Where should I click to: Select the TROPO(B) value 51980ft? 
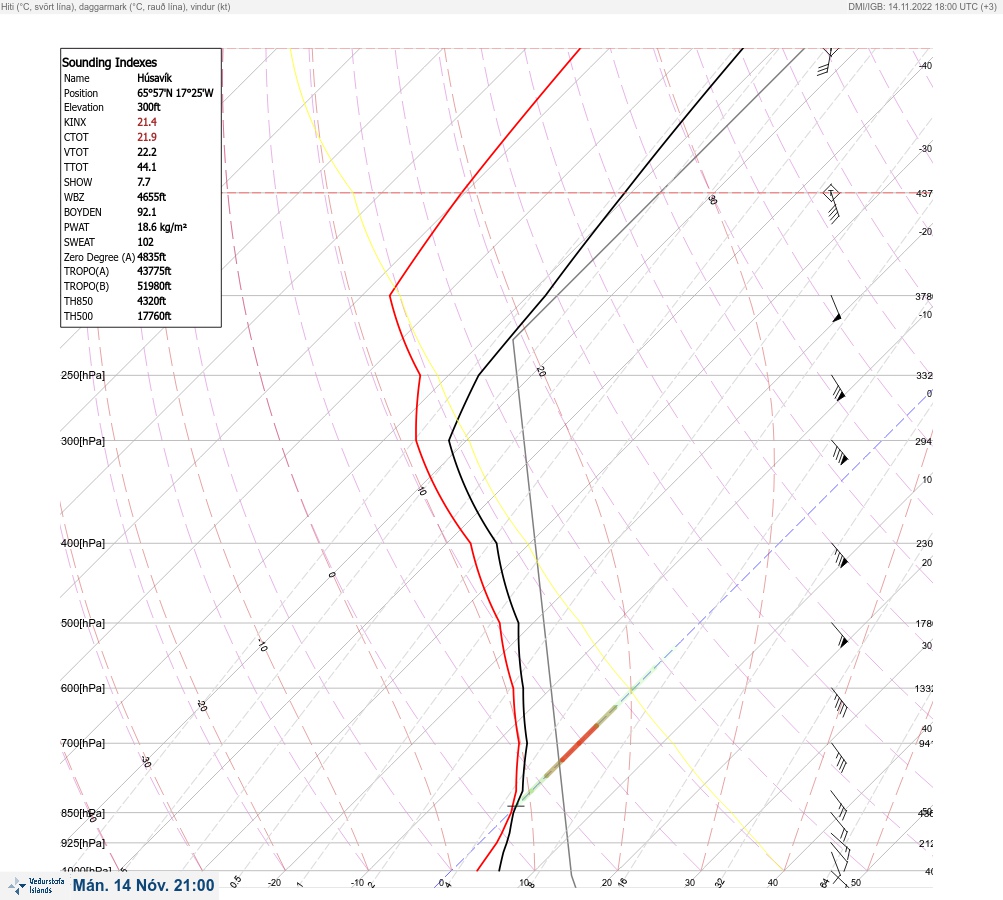(x=154, y=286)
